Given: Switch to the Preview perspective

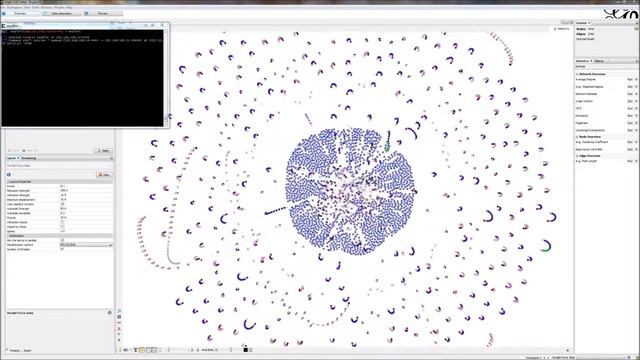Looking at the screenshot, I should point(103,13).
